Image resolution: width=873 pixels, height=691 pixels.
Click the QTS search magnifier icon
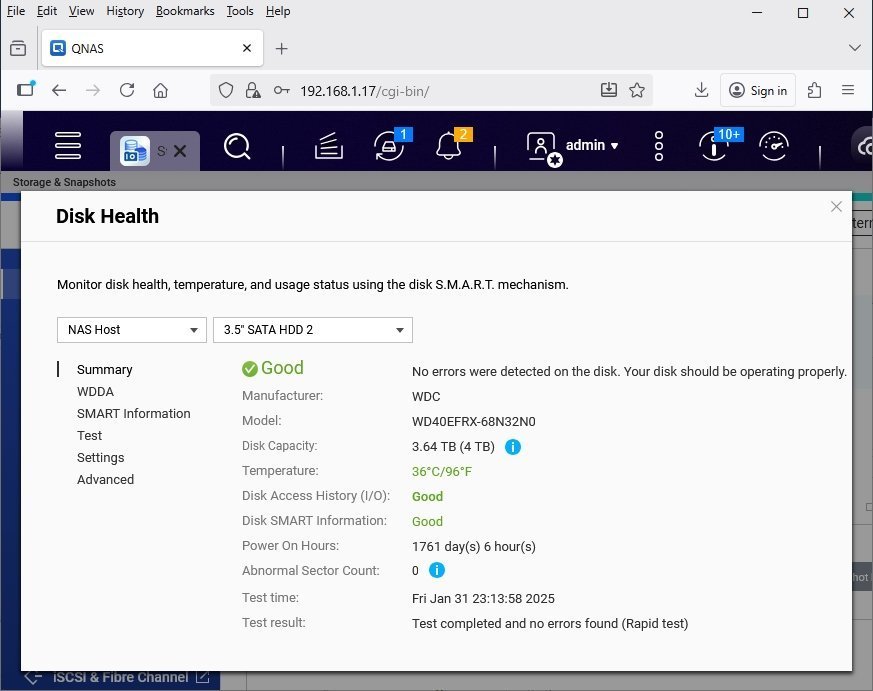[x=237, y=147]
